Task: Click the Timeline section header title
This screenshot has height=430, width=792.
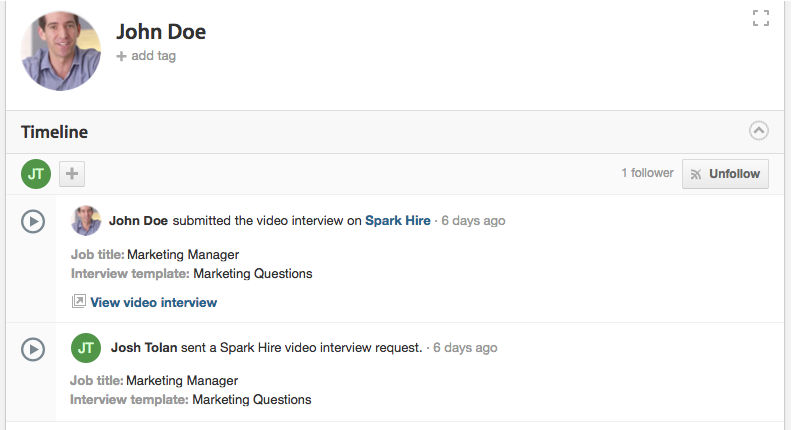Action: pos(55,132)
